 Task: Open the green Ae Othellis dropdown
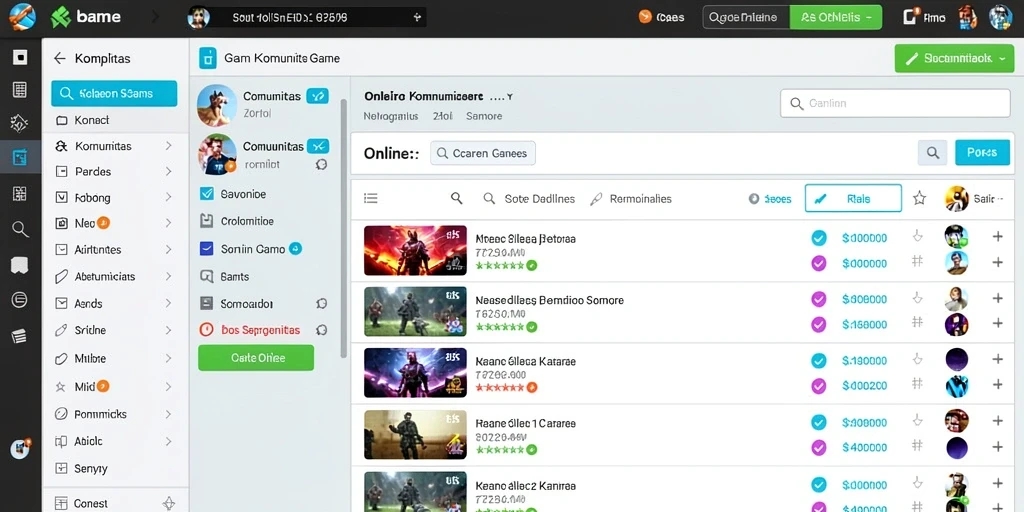pyautogui.click(x=835, y=18)
